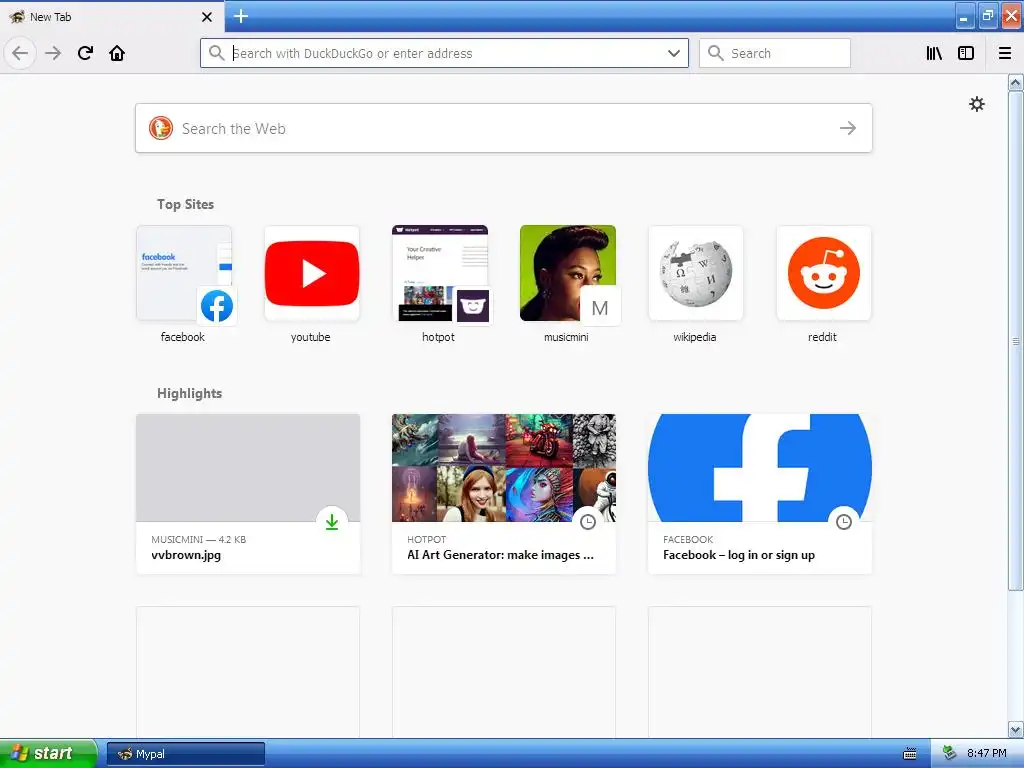Image resolution: width=1024 pixels, height=768 pixels.
Task: Open the hamburger application menu
Action: [1005, 53]
